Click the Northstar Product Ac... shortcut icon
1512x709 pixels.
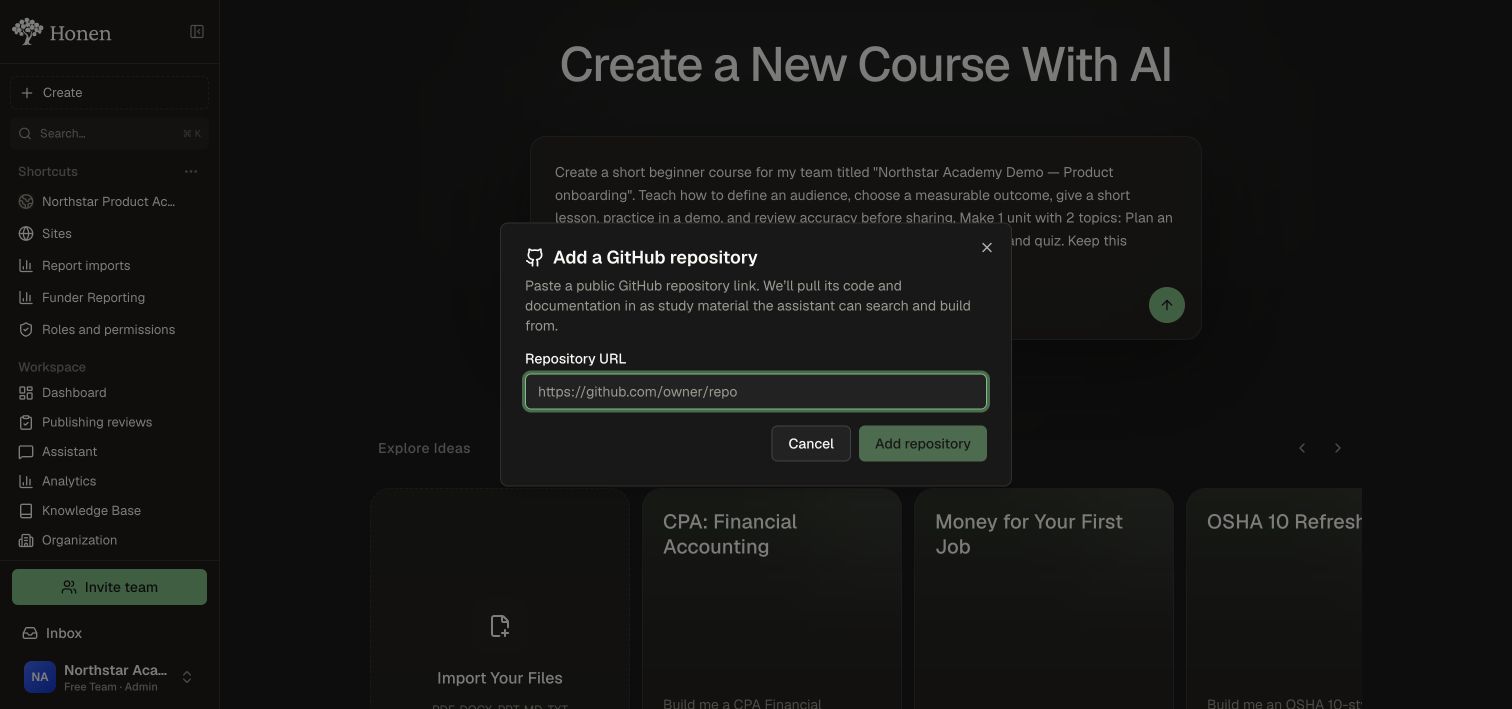[x=26, y=201]
